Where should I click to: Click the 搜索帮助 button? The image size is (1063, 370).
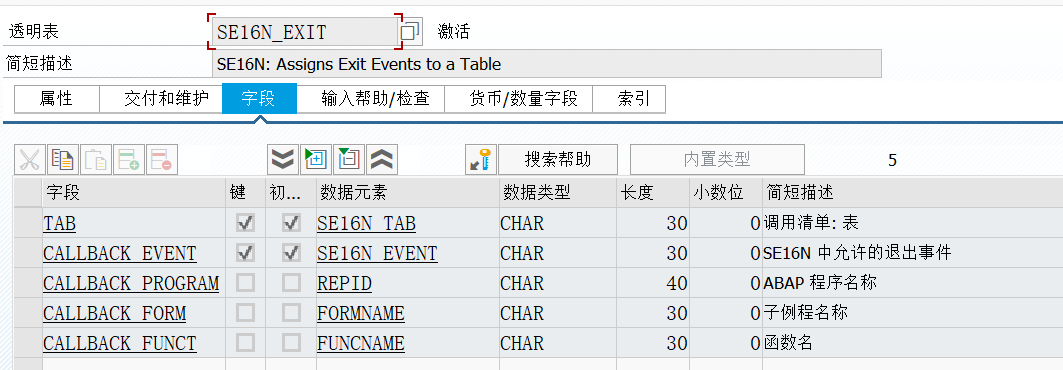[x=558, y=160]
